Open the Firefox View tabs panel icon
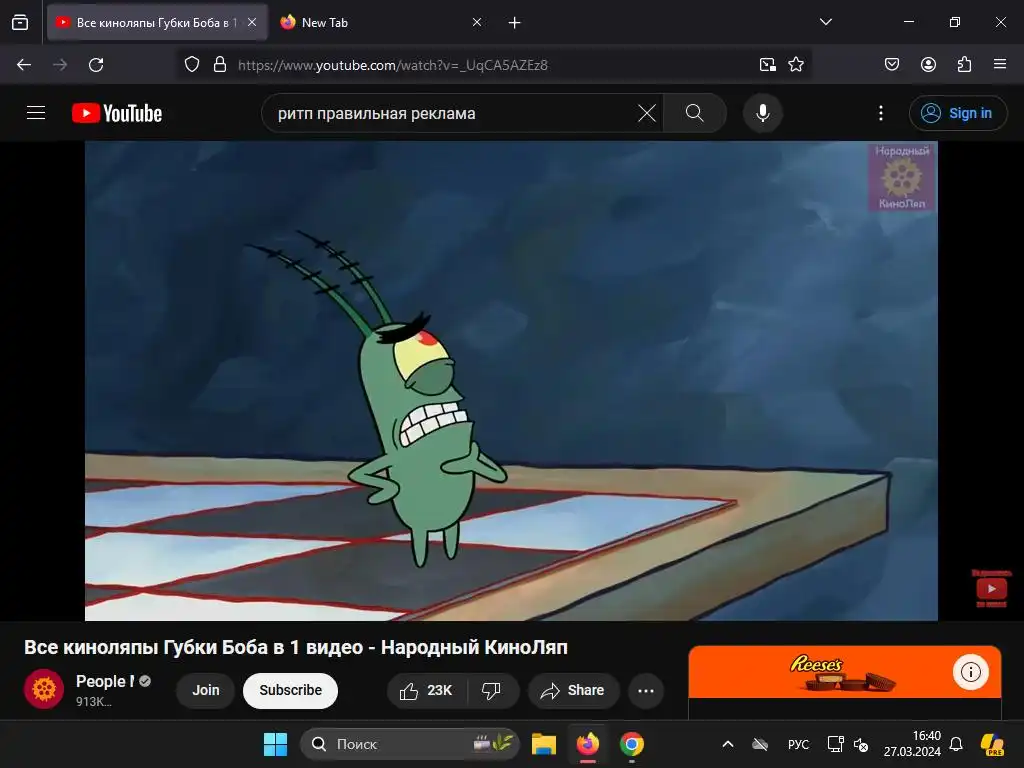This screenshot has height=768, width=1024. (20, 23)
